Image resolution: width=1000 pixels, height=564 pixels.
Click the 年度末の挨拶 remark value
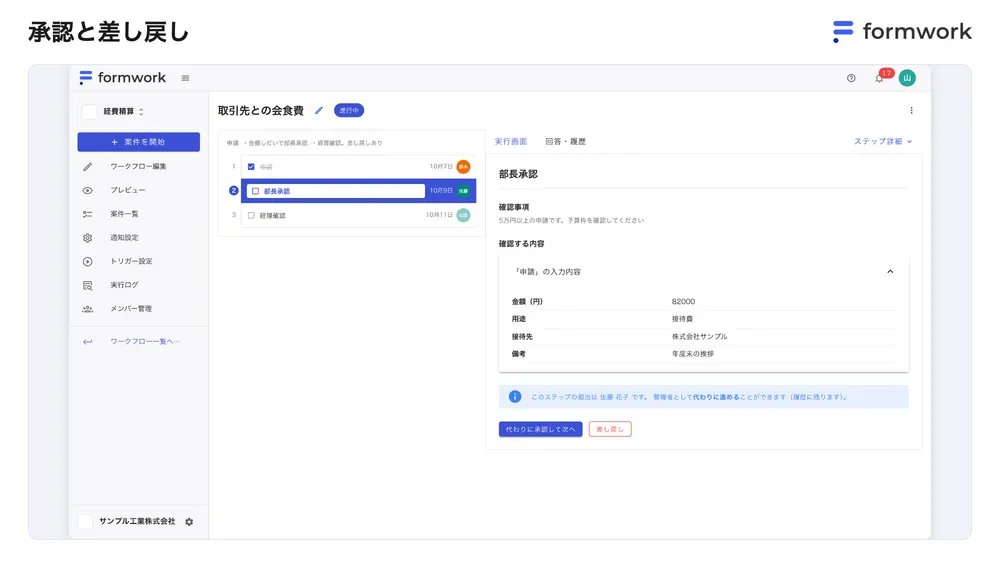pos(693,353)
